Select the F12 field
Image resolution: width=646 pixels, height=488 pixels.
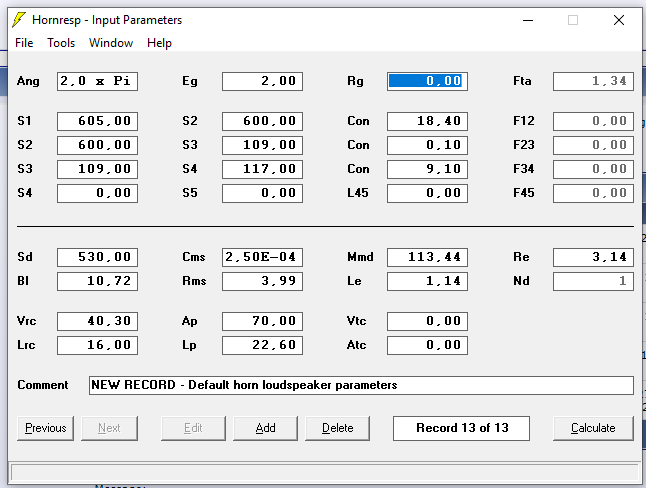tap(593, 121)
